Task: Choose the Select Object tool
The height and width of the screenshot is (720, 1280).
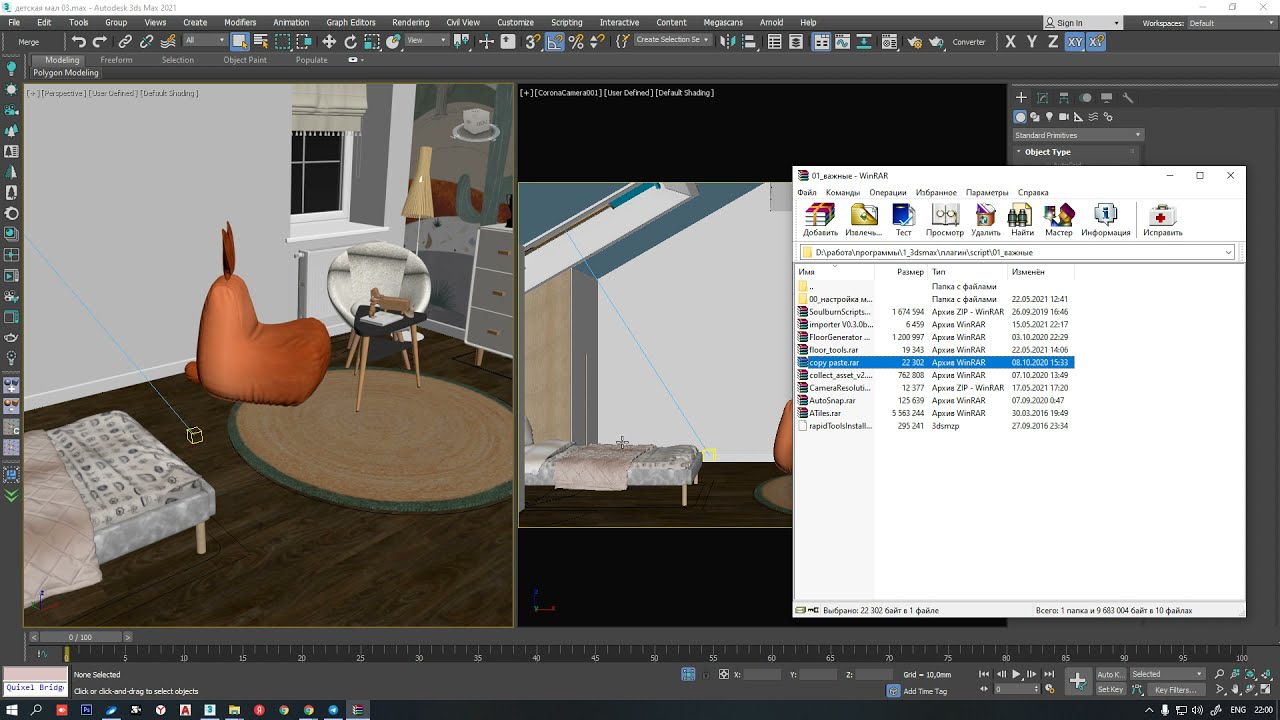Action: pos(240,41)
